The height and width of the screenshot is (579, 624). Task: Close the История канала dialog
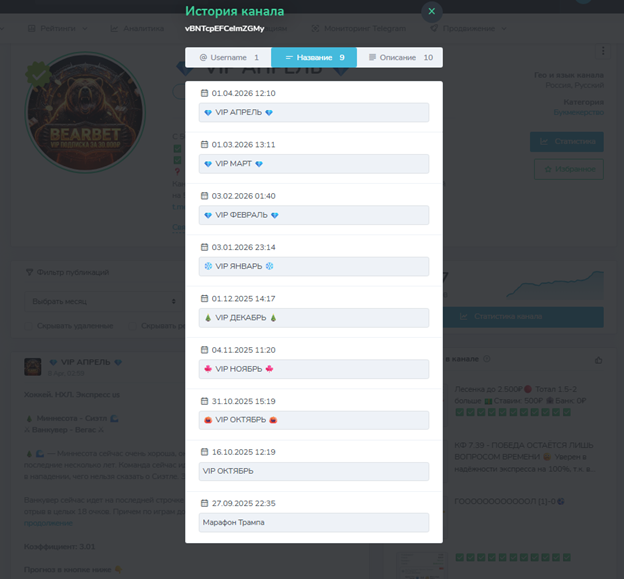(x=431, y=12)
